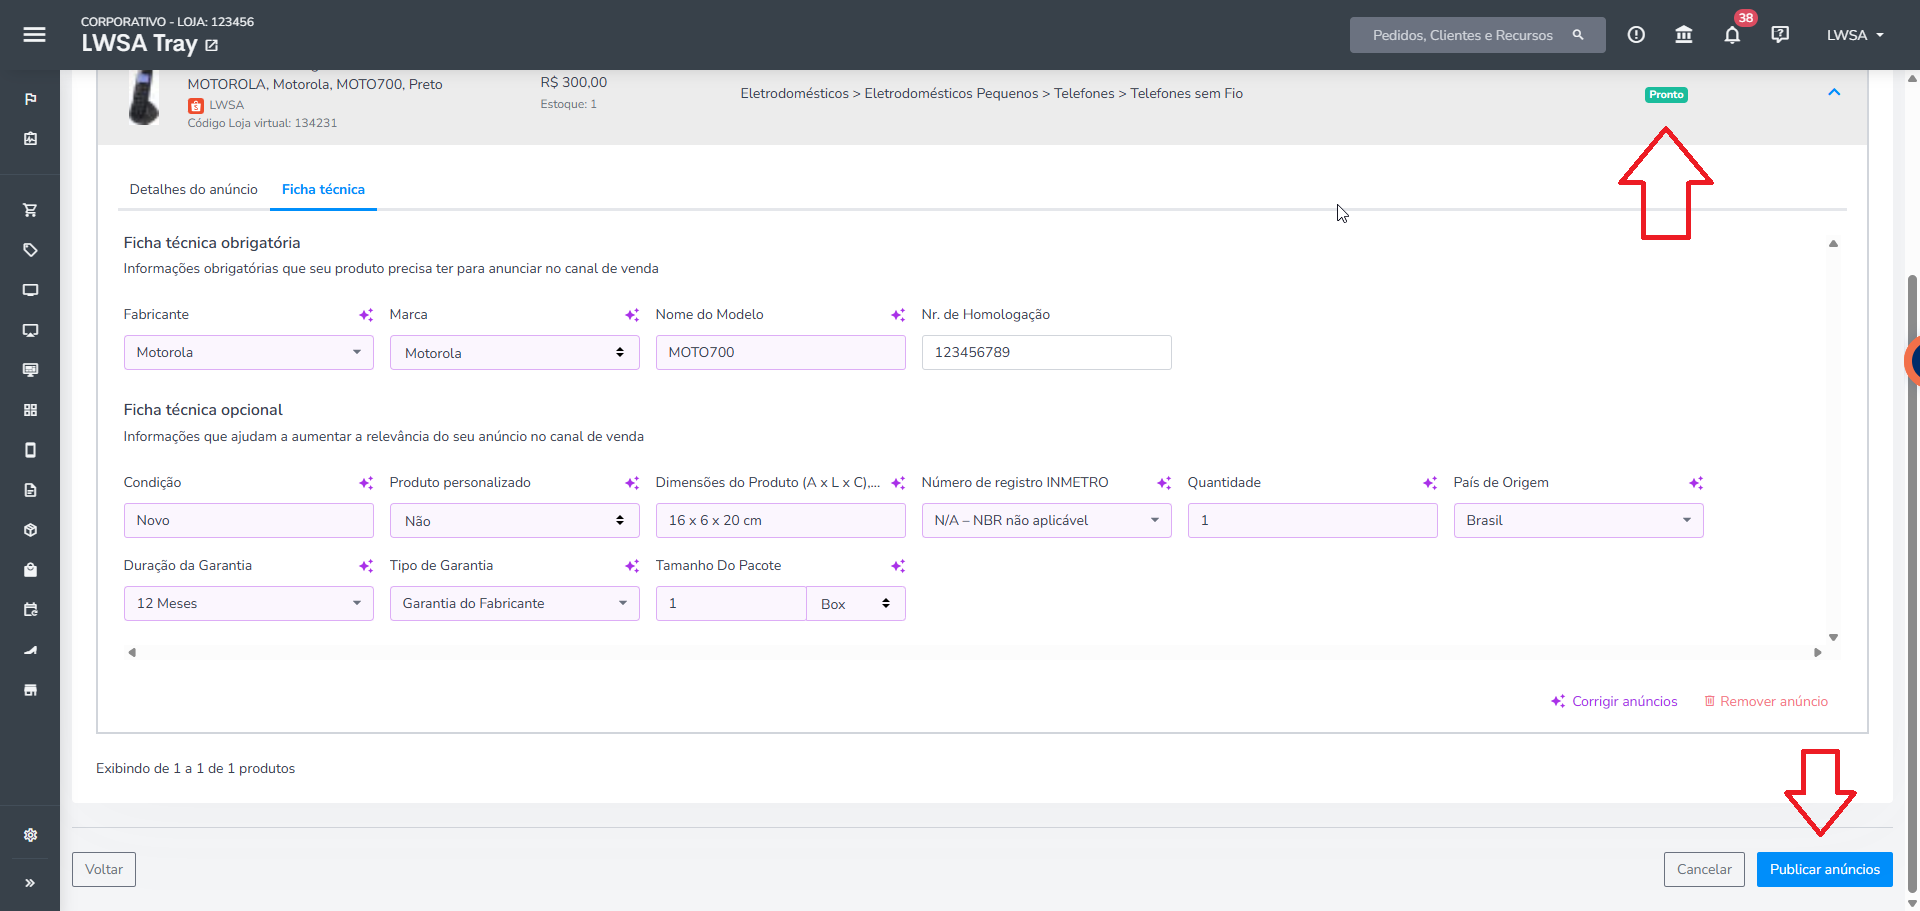Switch to Detalhes do anúncio tab
This screenshot has height=911, width=1920.
(x=193, y=189)
